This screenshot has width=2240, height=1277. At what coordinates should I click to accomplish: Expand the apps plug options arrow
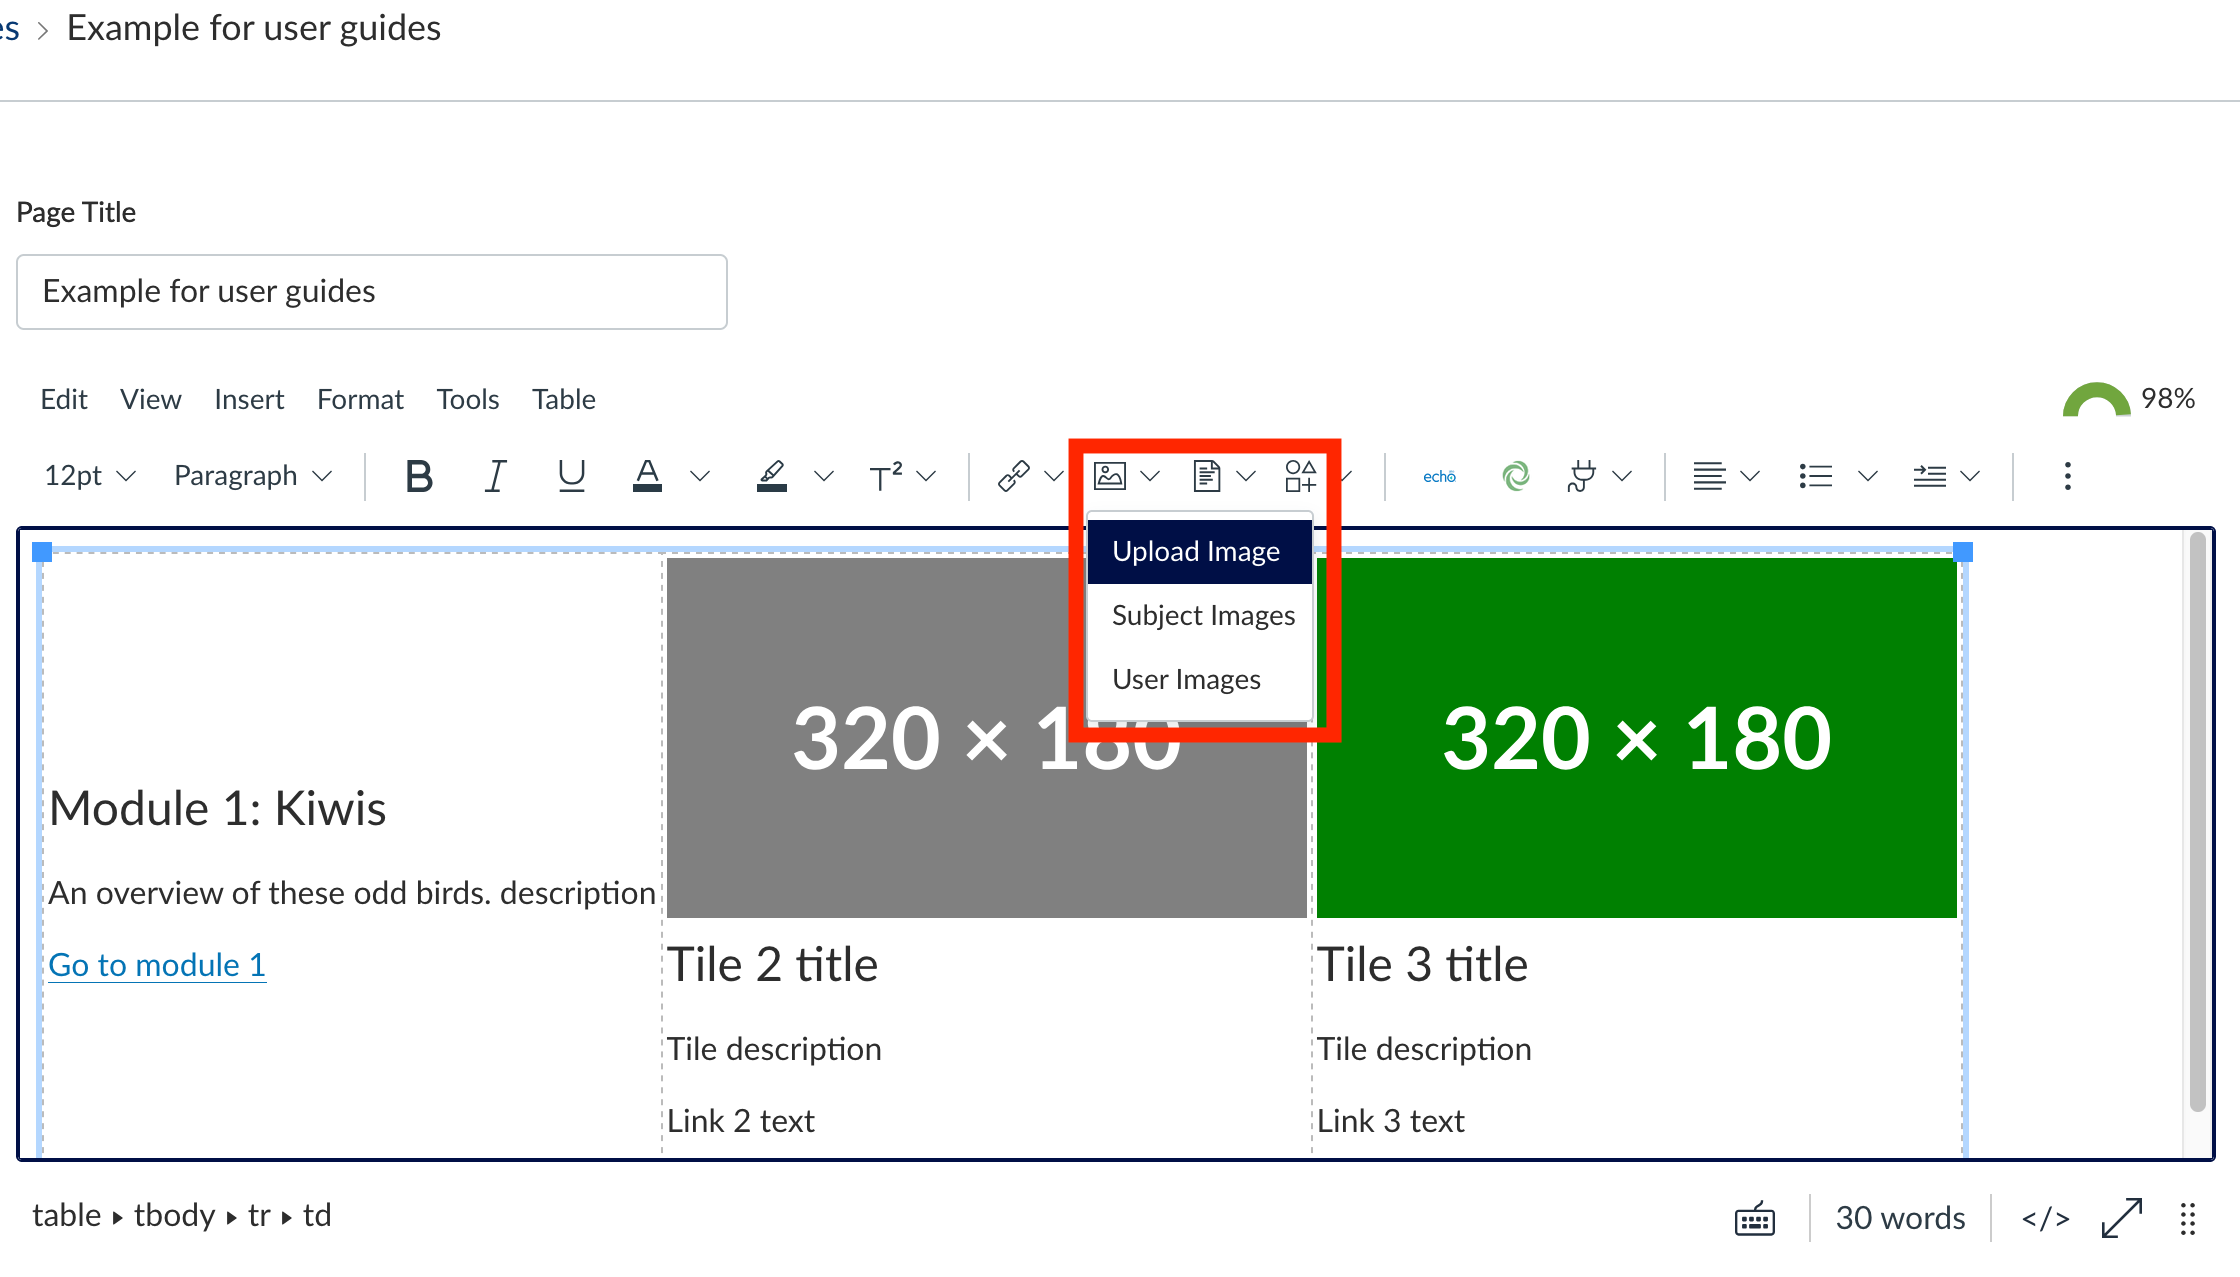1622,476
